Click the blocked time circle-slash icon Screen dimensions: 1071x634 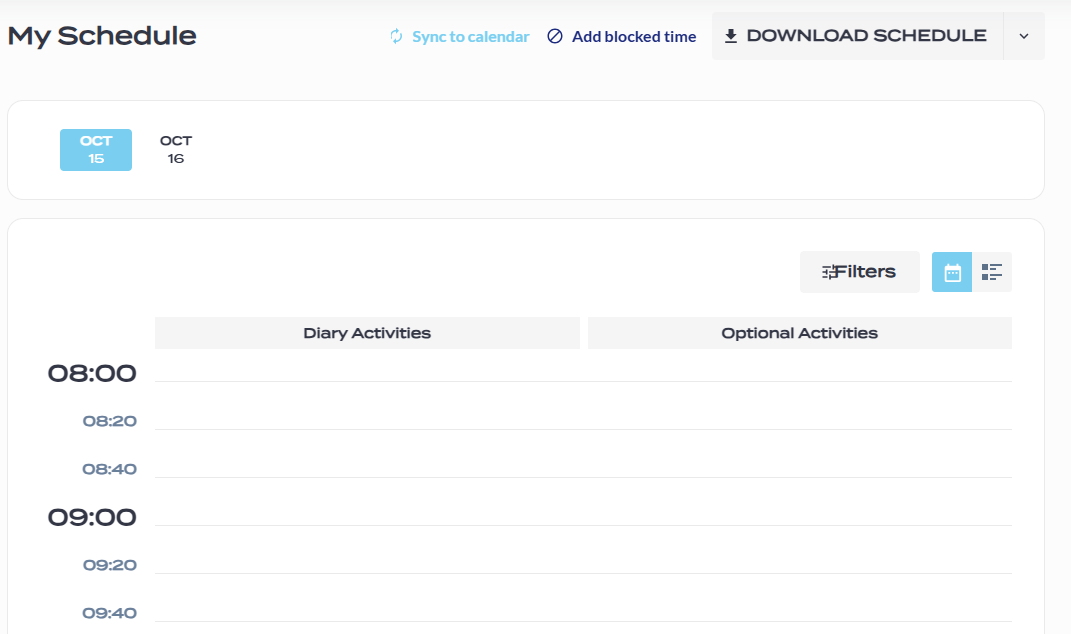[x=555, y=37]
